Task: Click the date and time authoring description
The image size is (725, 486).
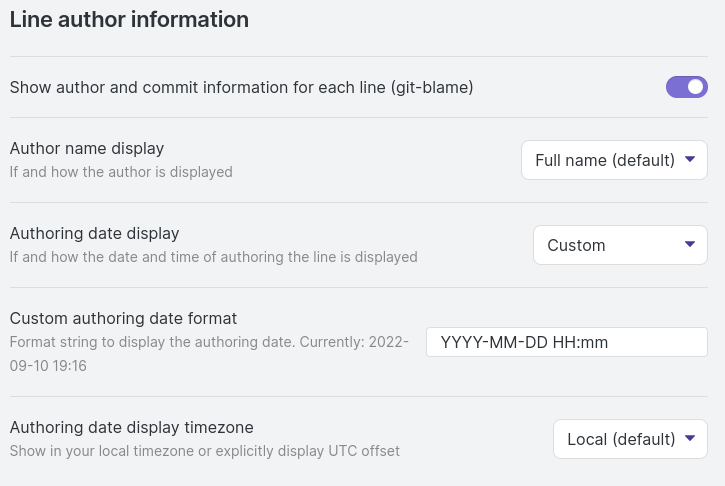Action: [x=213, y=257]
